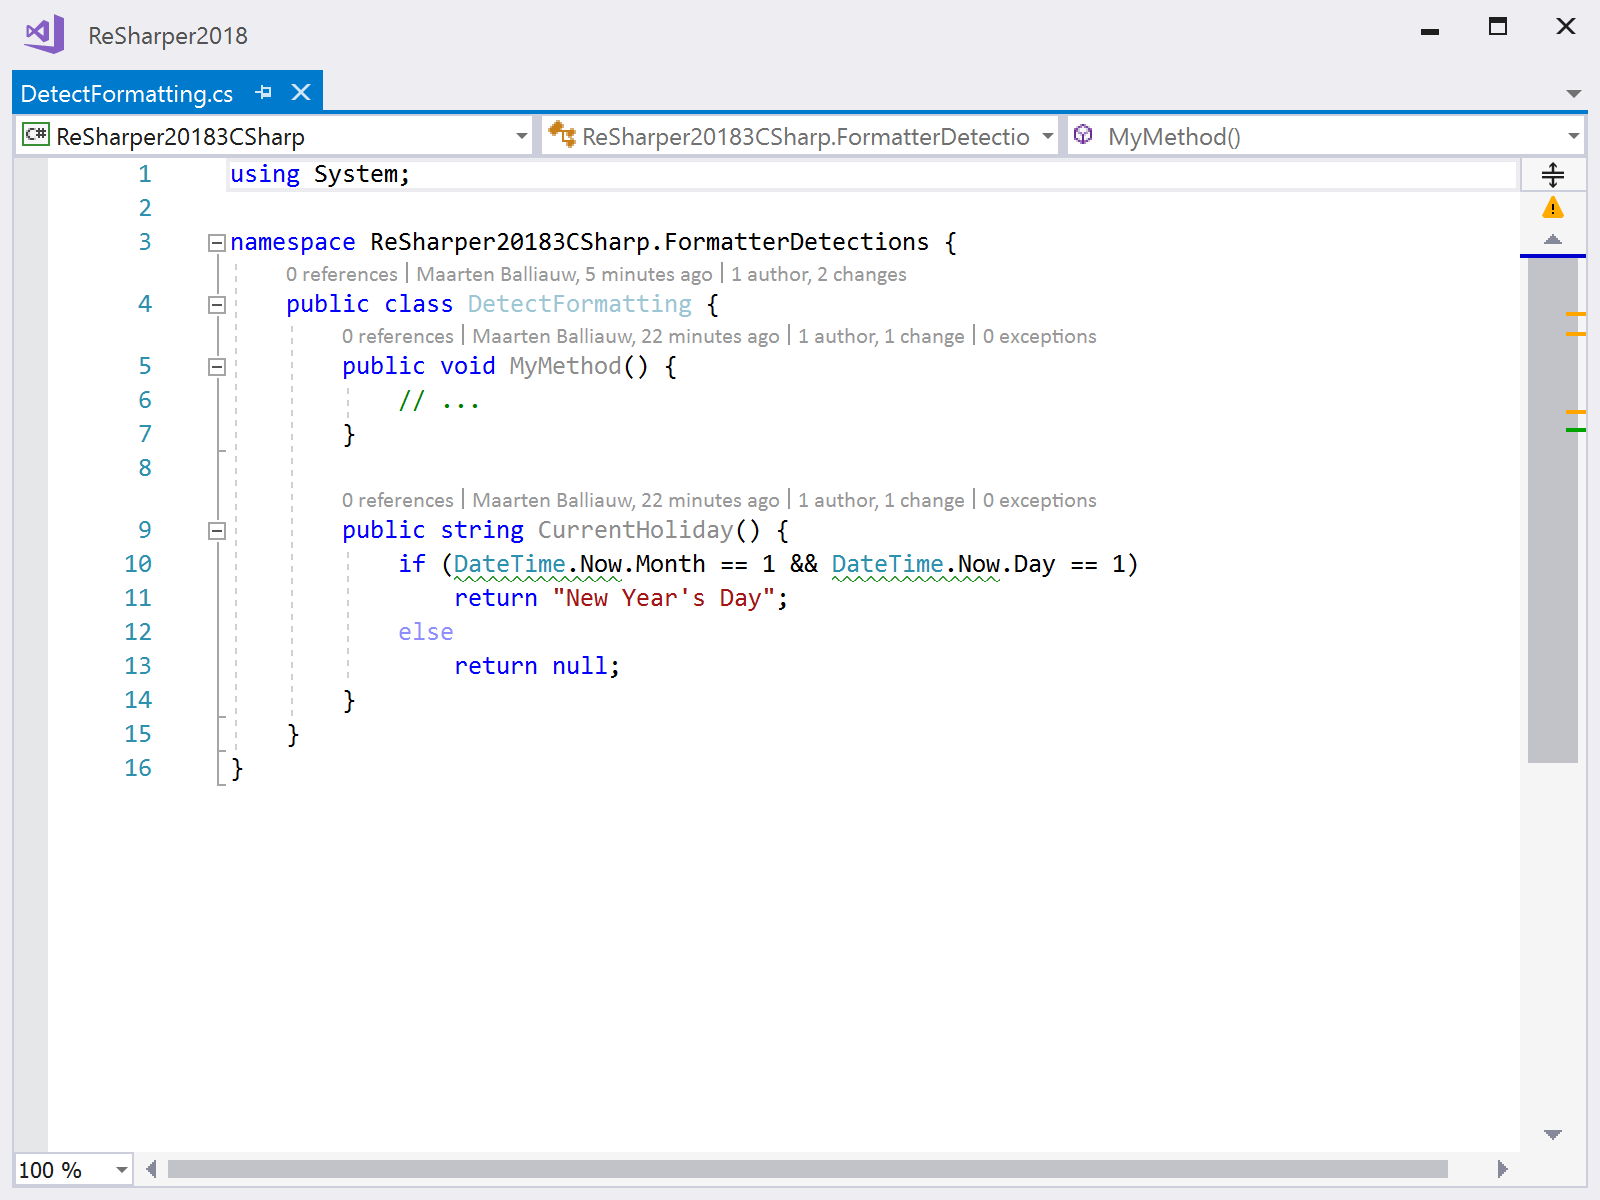This screenshot has height=1200, width=1600.
Task: Collapse the CurrentHoliday block on line 9
Action: click(x=216, y=530)
